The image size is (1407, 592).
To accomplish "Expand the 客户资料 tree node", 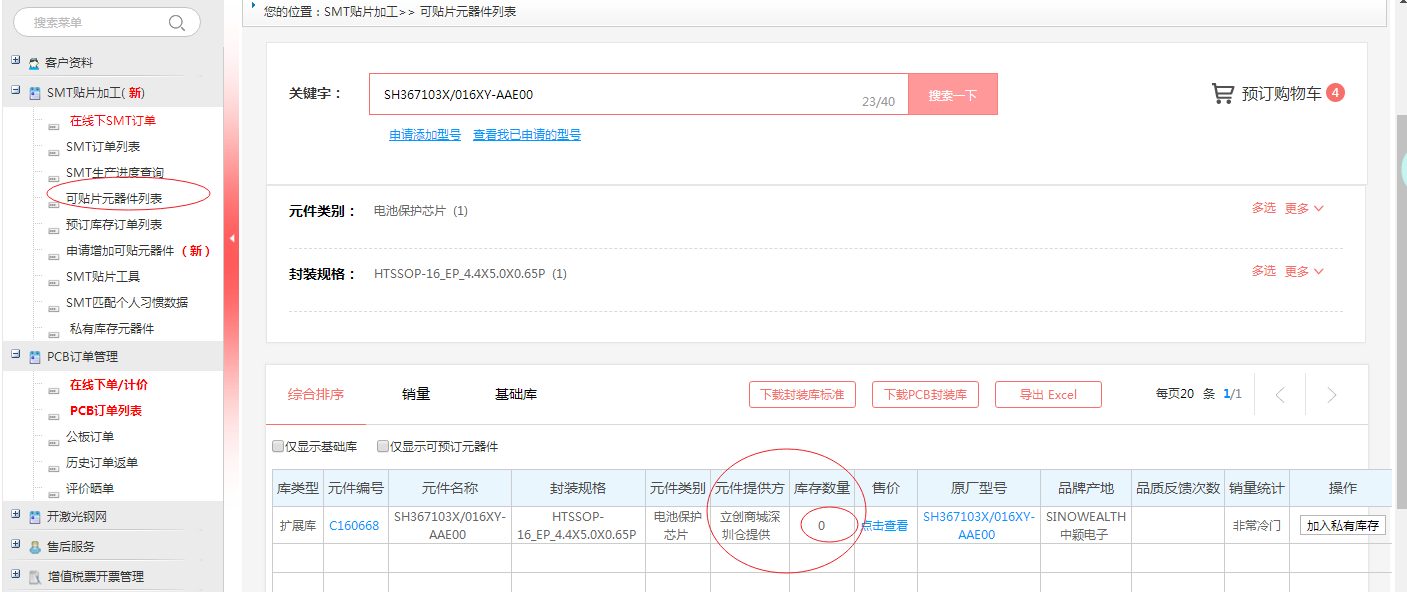I will point(16,61).
